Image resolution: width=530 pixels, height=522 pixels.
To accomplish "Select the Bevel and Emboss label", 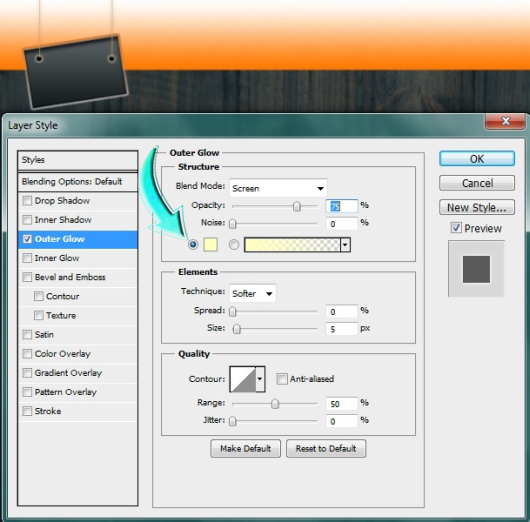I will [x=70, y=277].
